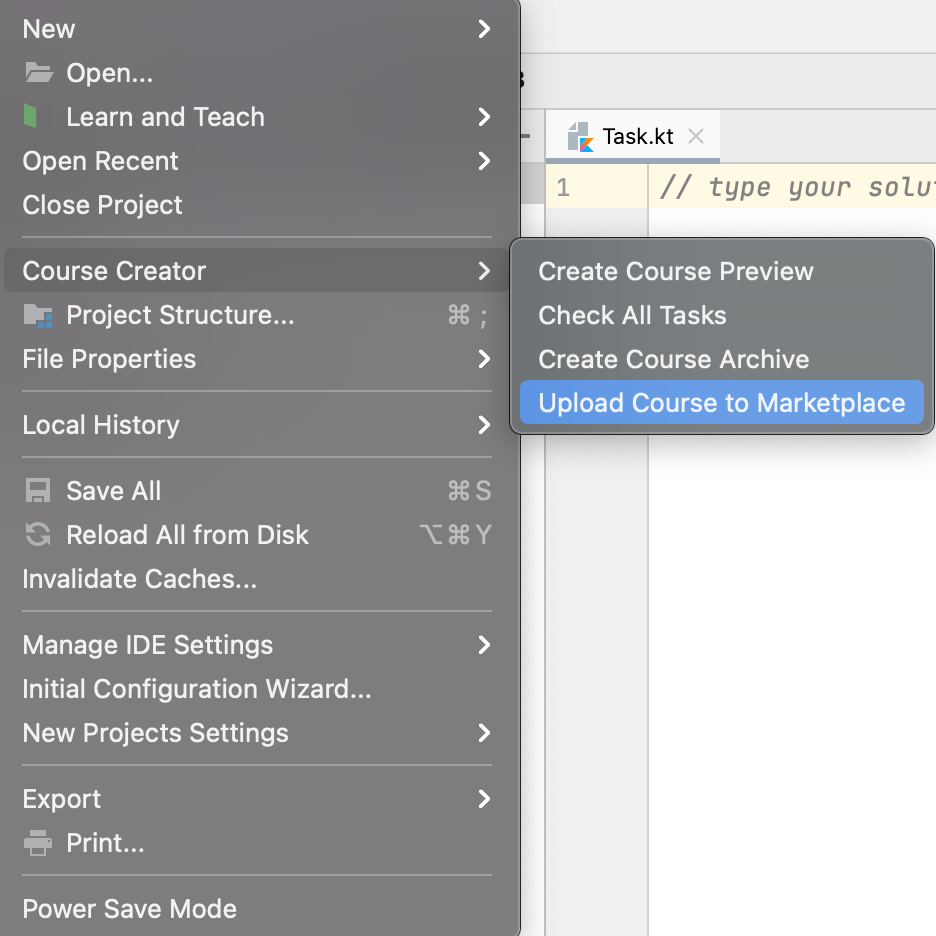Click the Reload All from Disk icon
This screenshot has width=936, height=936.
pyautogui.click(x=38, y=535)
